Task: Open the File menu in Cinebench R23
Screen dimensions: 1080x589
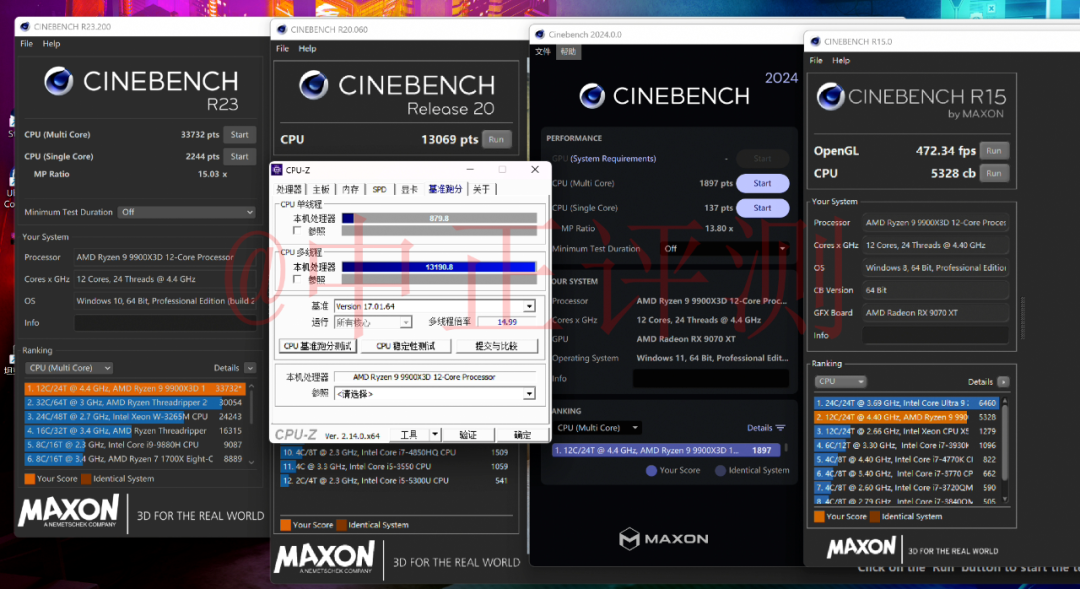Action: click(27, 43)
